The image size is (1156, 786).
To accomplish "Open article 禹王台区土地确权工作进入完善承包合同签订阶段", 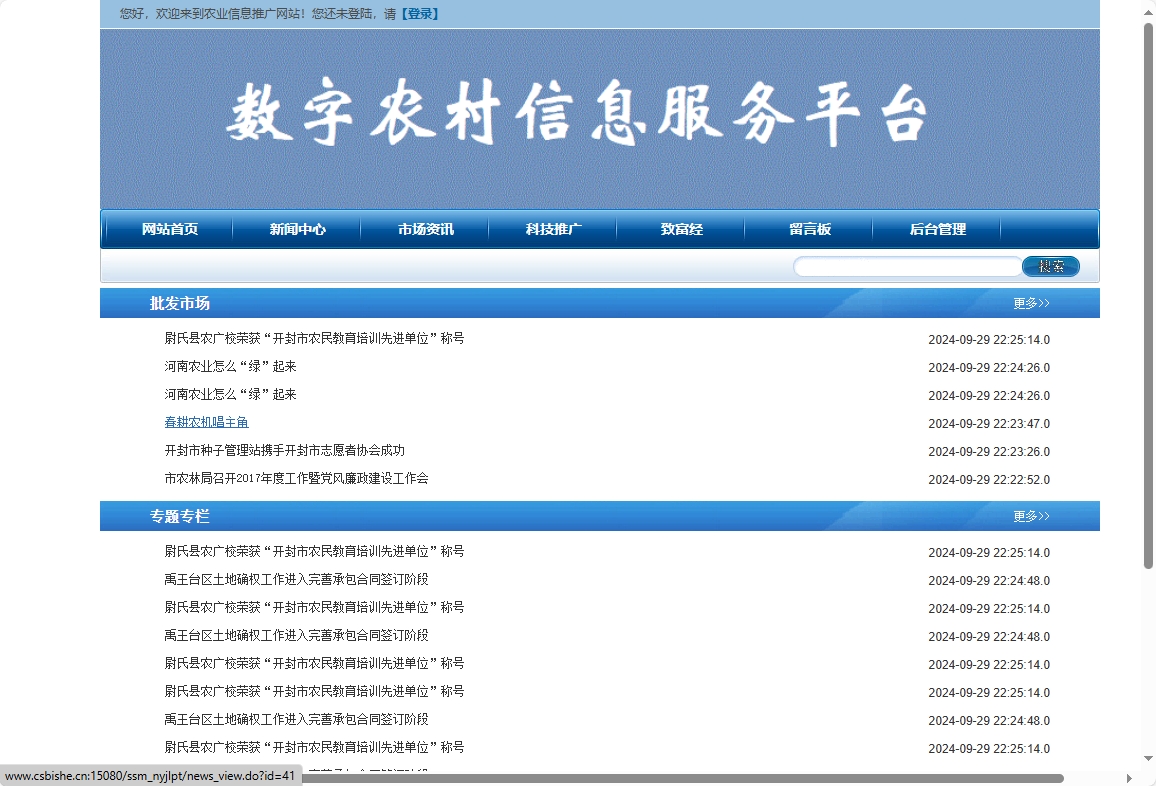I will 297,580.
